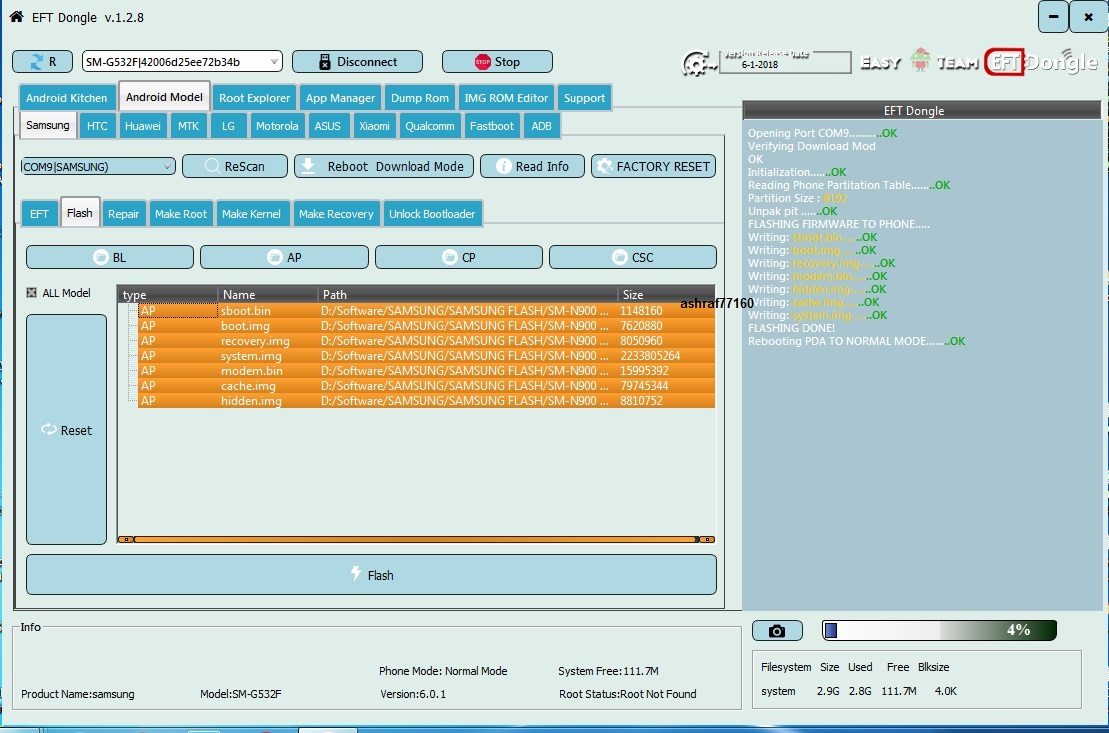Switch to the Android Model tab
1109x733 pixels.
click(164, 96)
